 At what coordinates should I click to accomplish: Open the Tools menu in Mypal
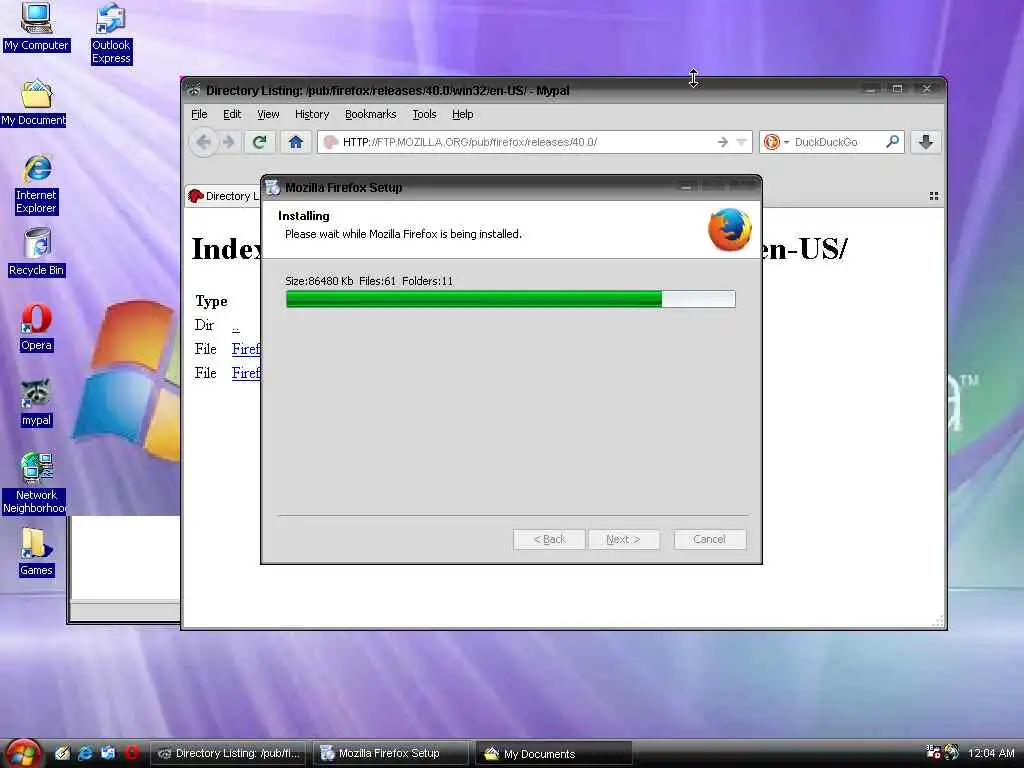[x=424, y=114]
